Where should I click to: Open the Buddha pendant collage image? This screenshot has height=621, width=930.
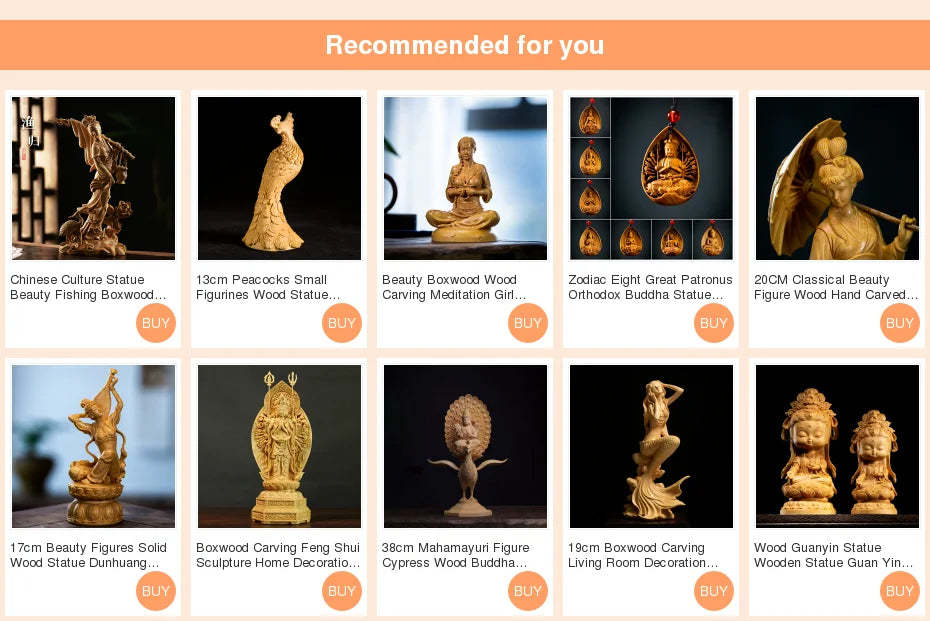tap(651, 179)
